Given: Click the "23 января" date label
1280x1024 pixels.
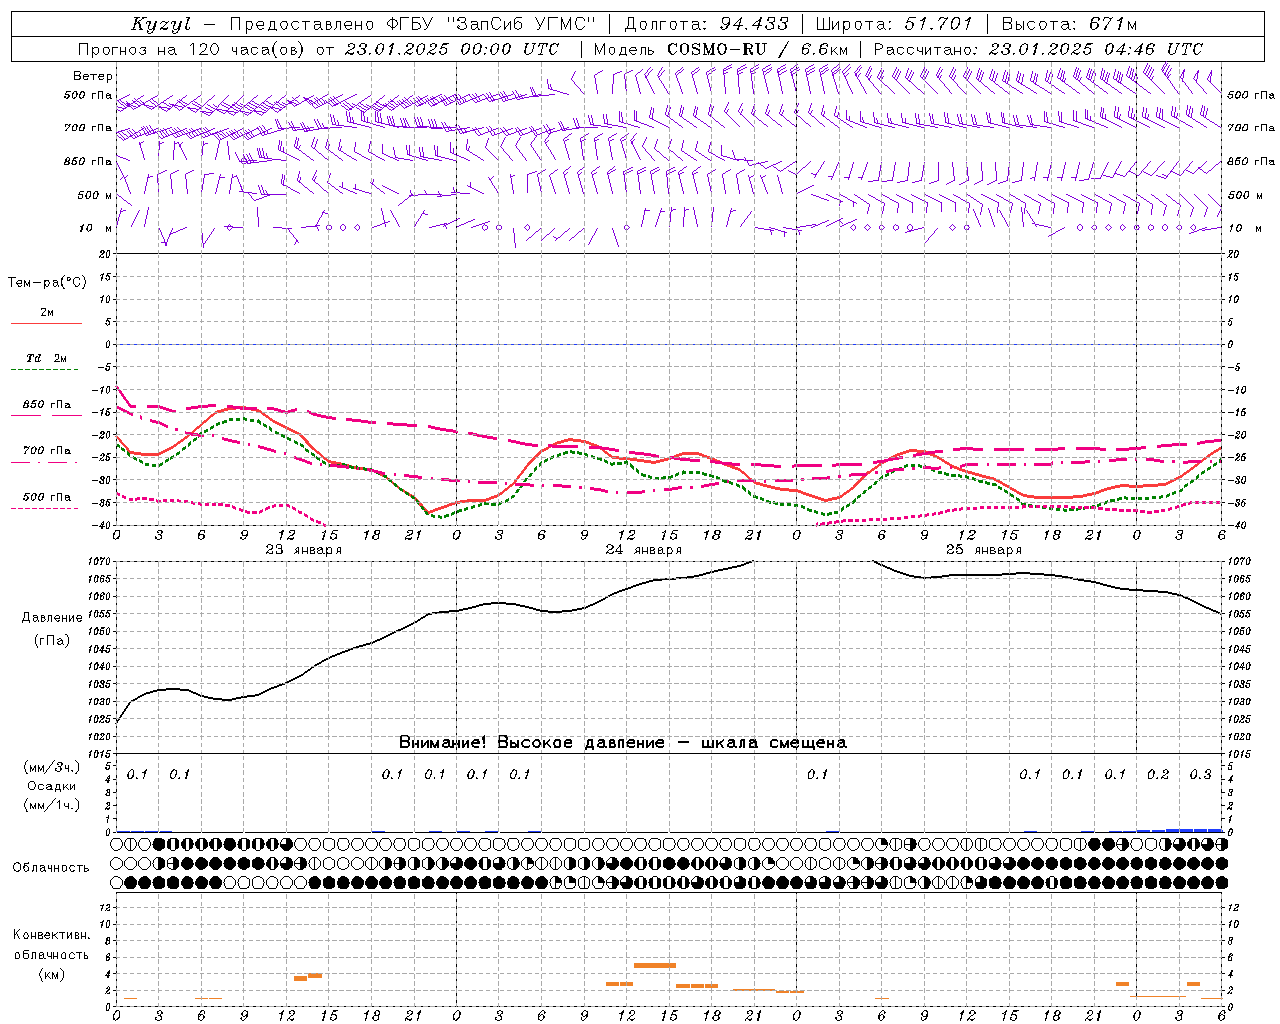Looking at the screenshot, I should pos(303,550).
